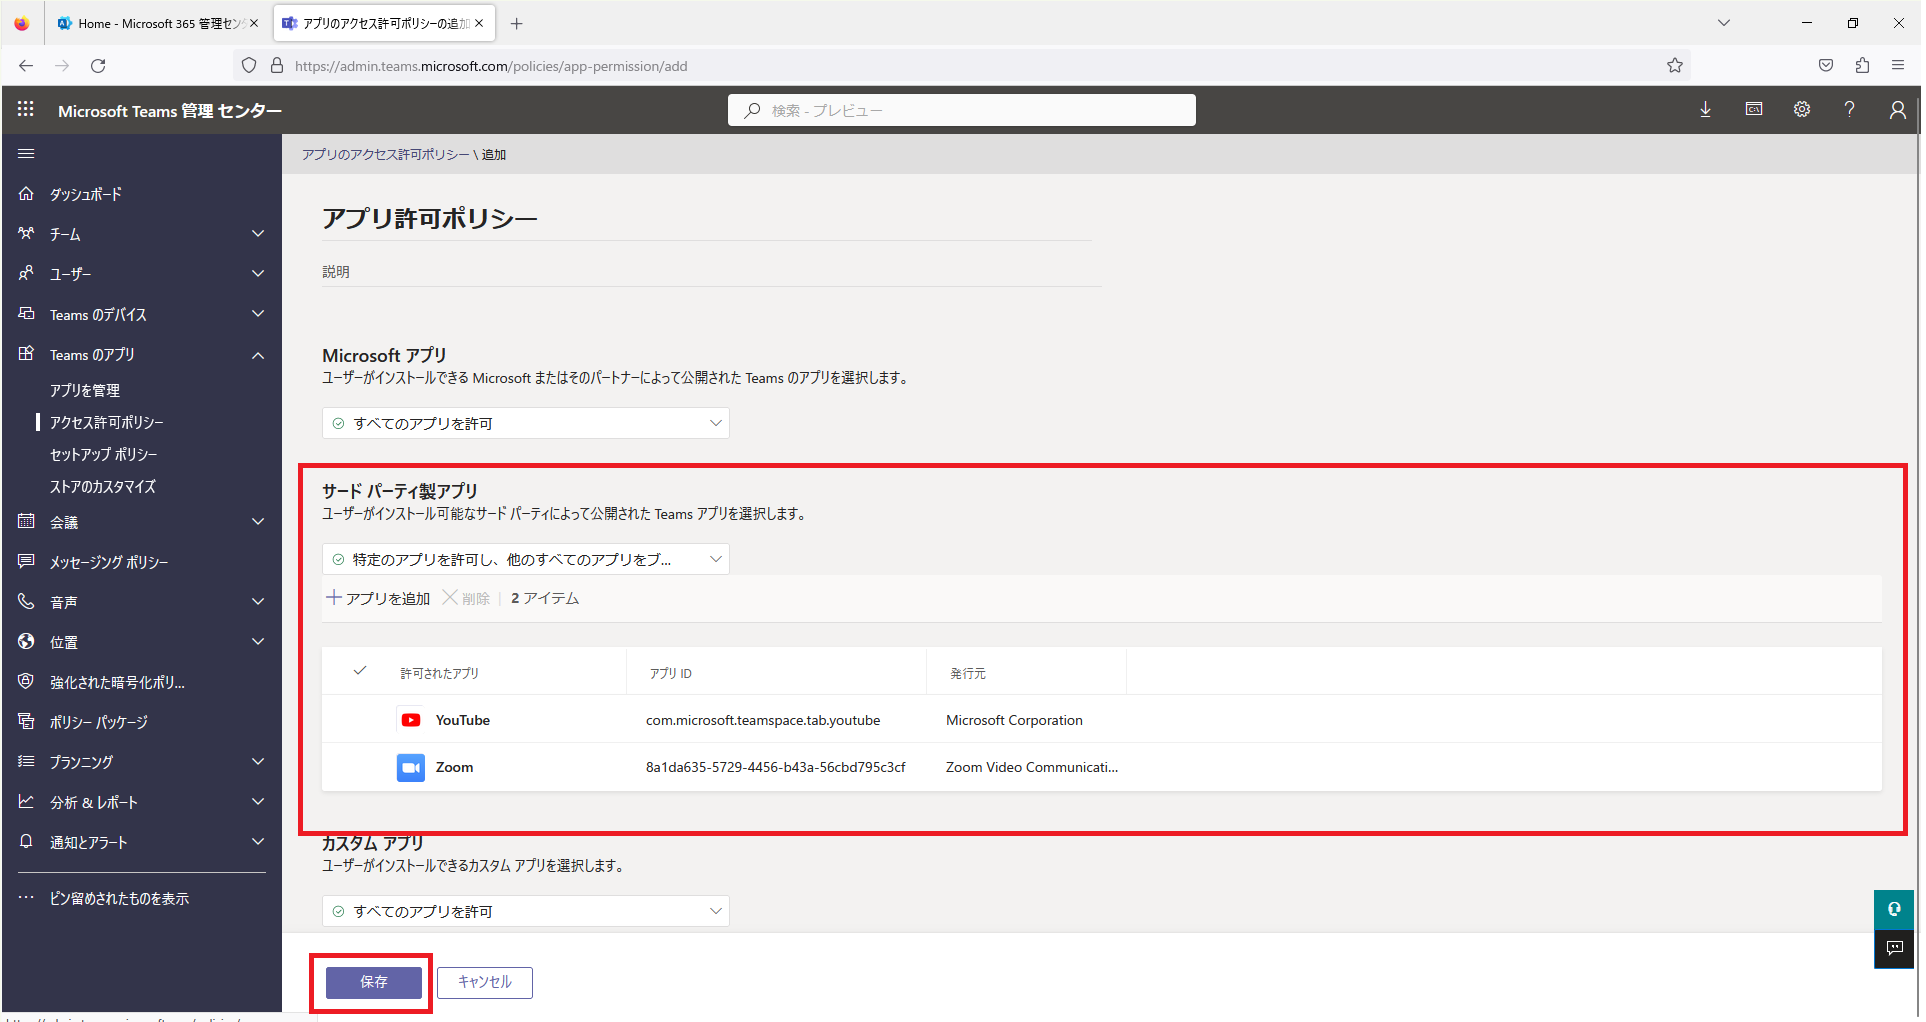
Task: Go back using browser back arrow
Action: (x=26, y=66)
